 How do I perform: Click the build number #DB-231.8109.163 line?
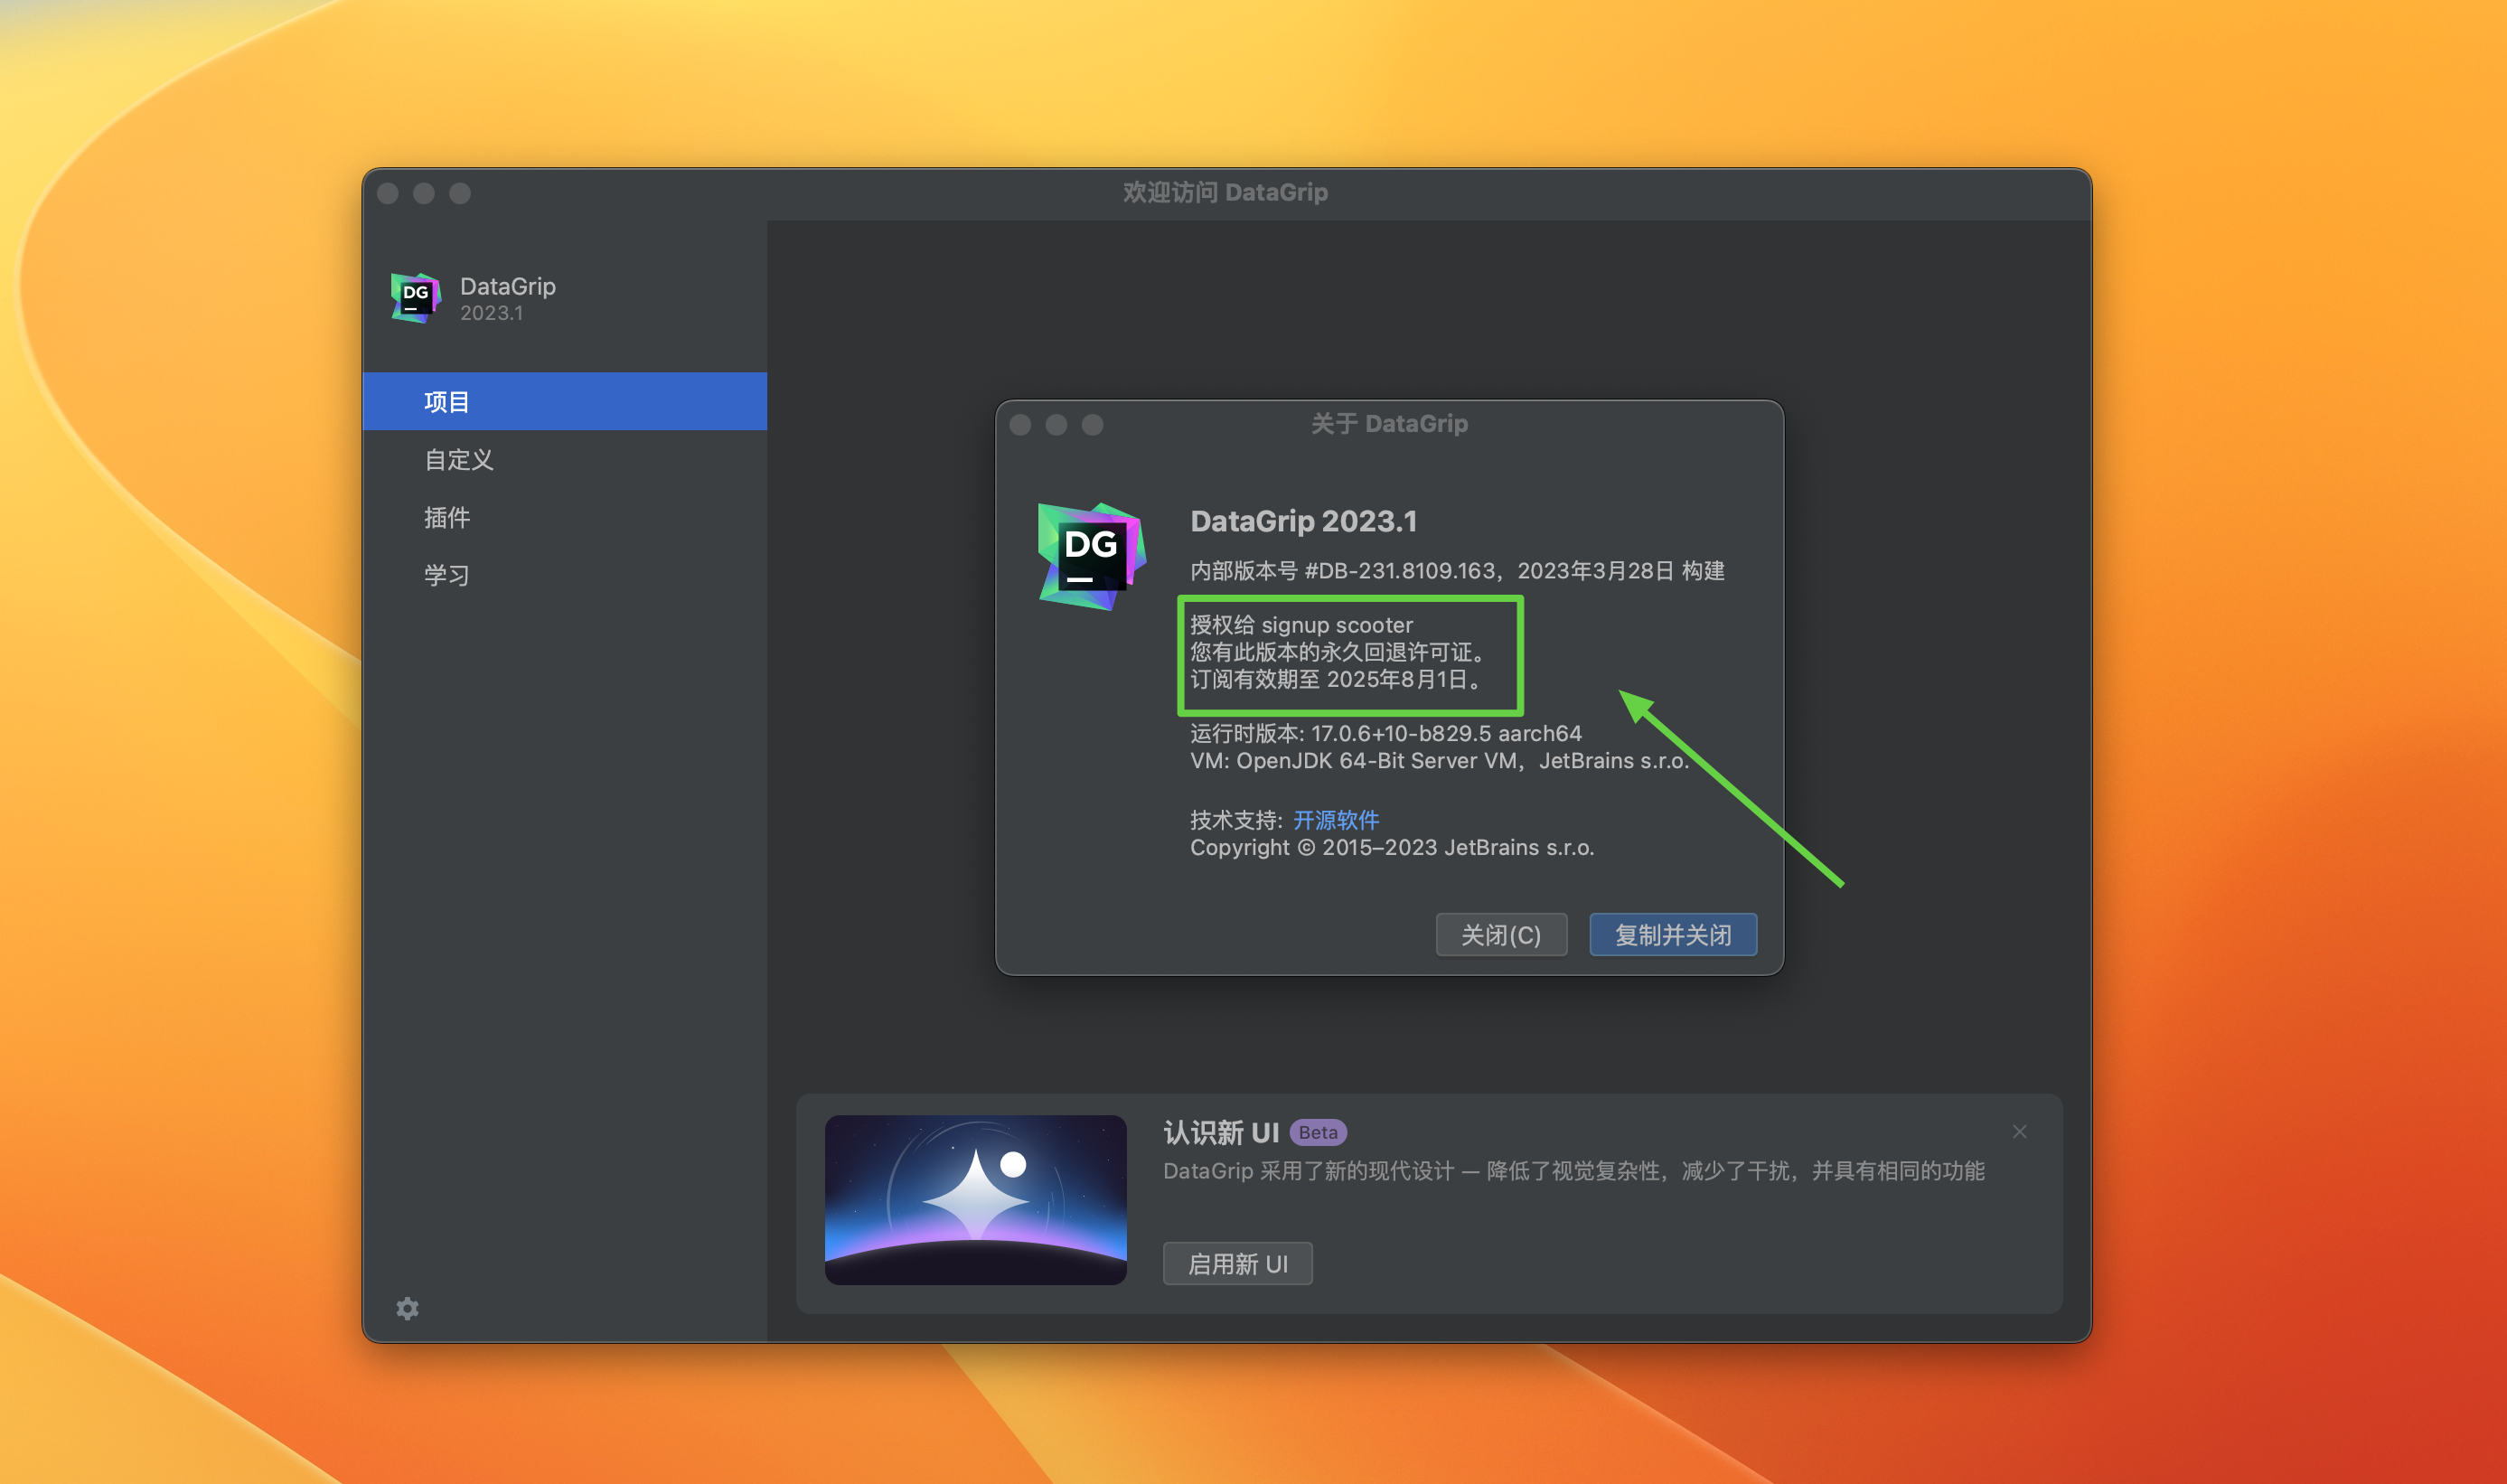click(x=1457, y=570)
